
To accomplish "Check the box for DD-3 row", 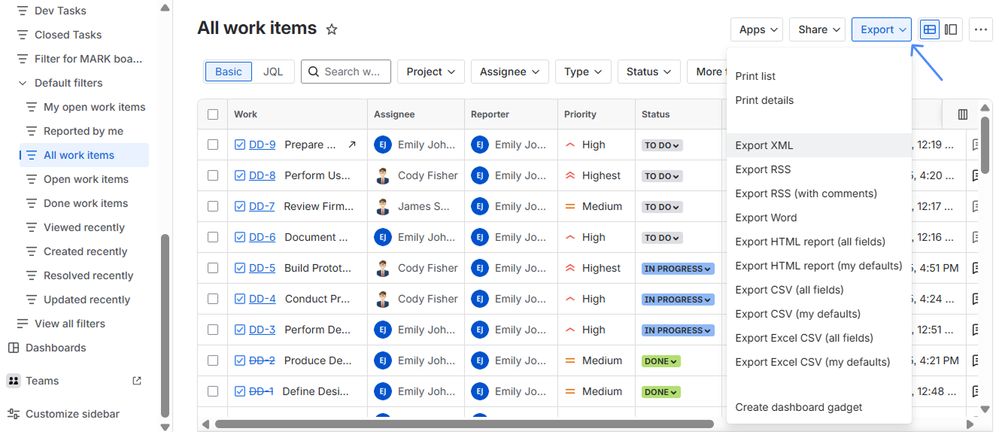I will pyautogui.click(x=213, y=330).
